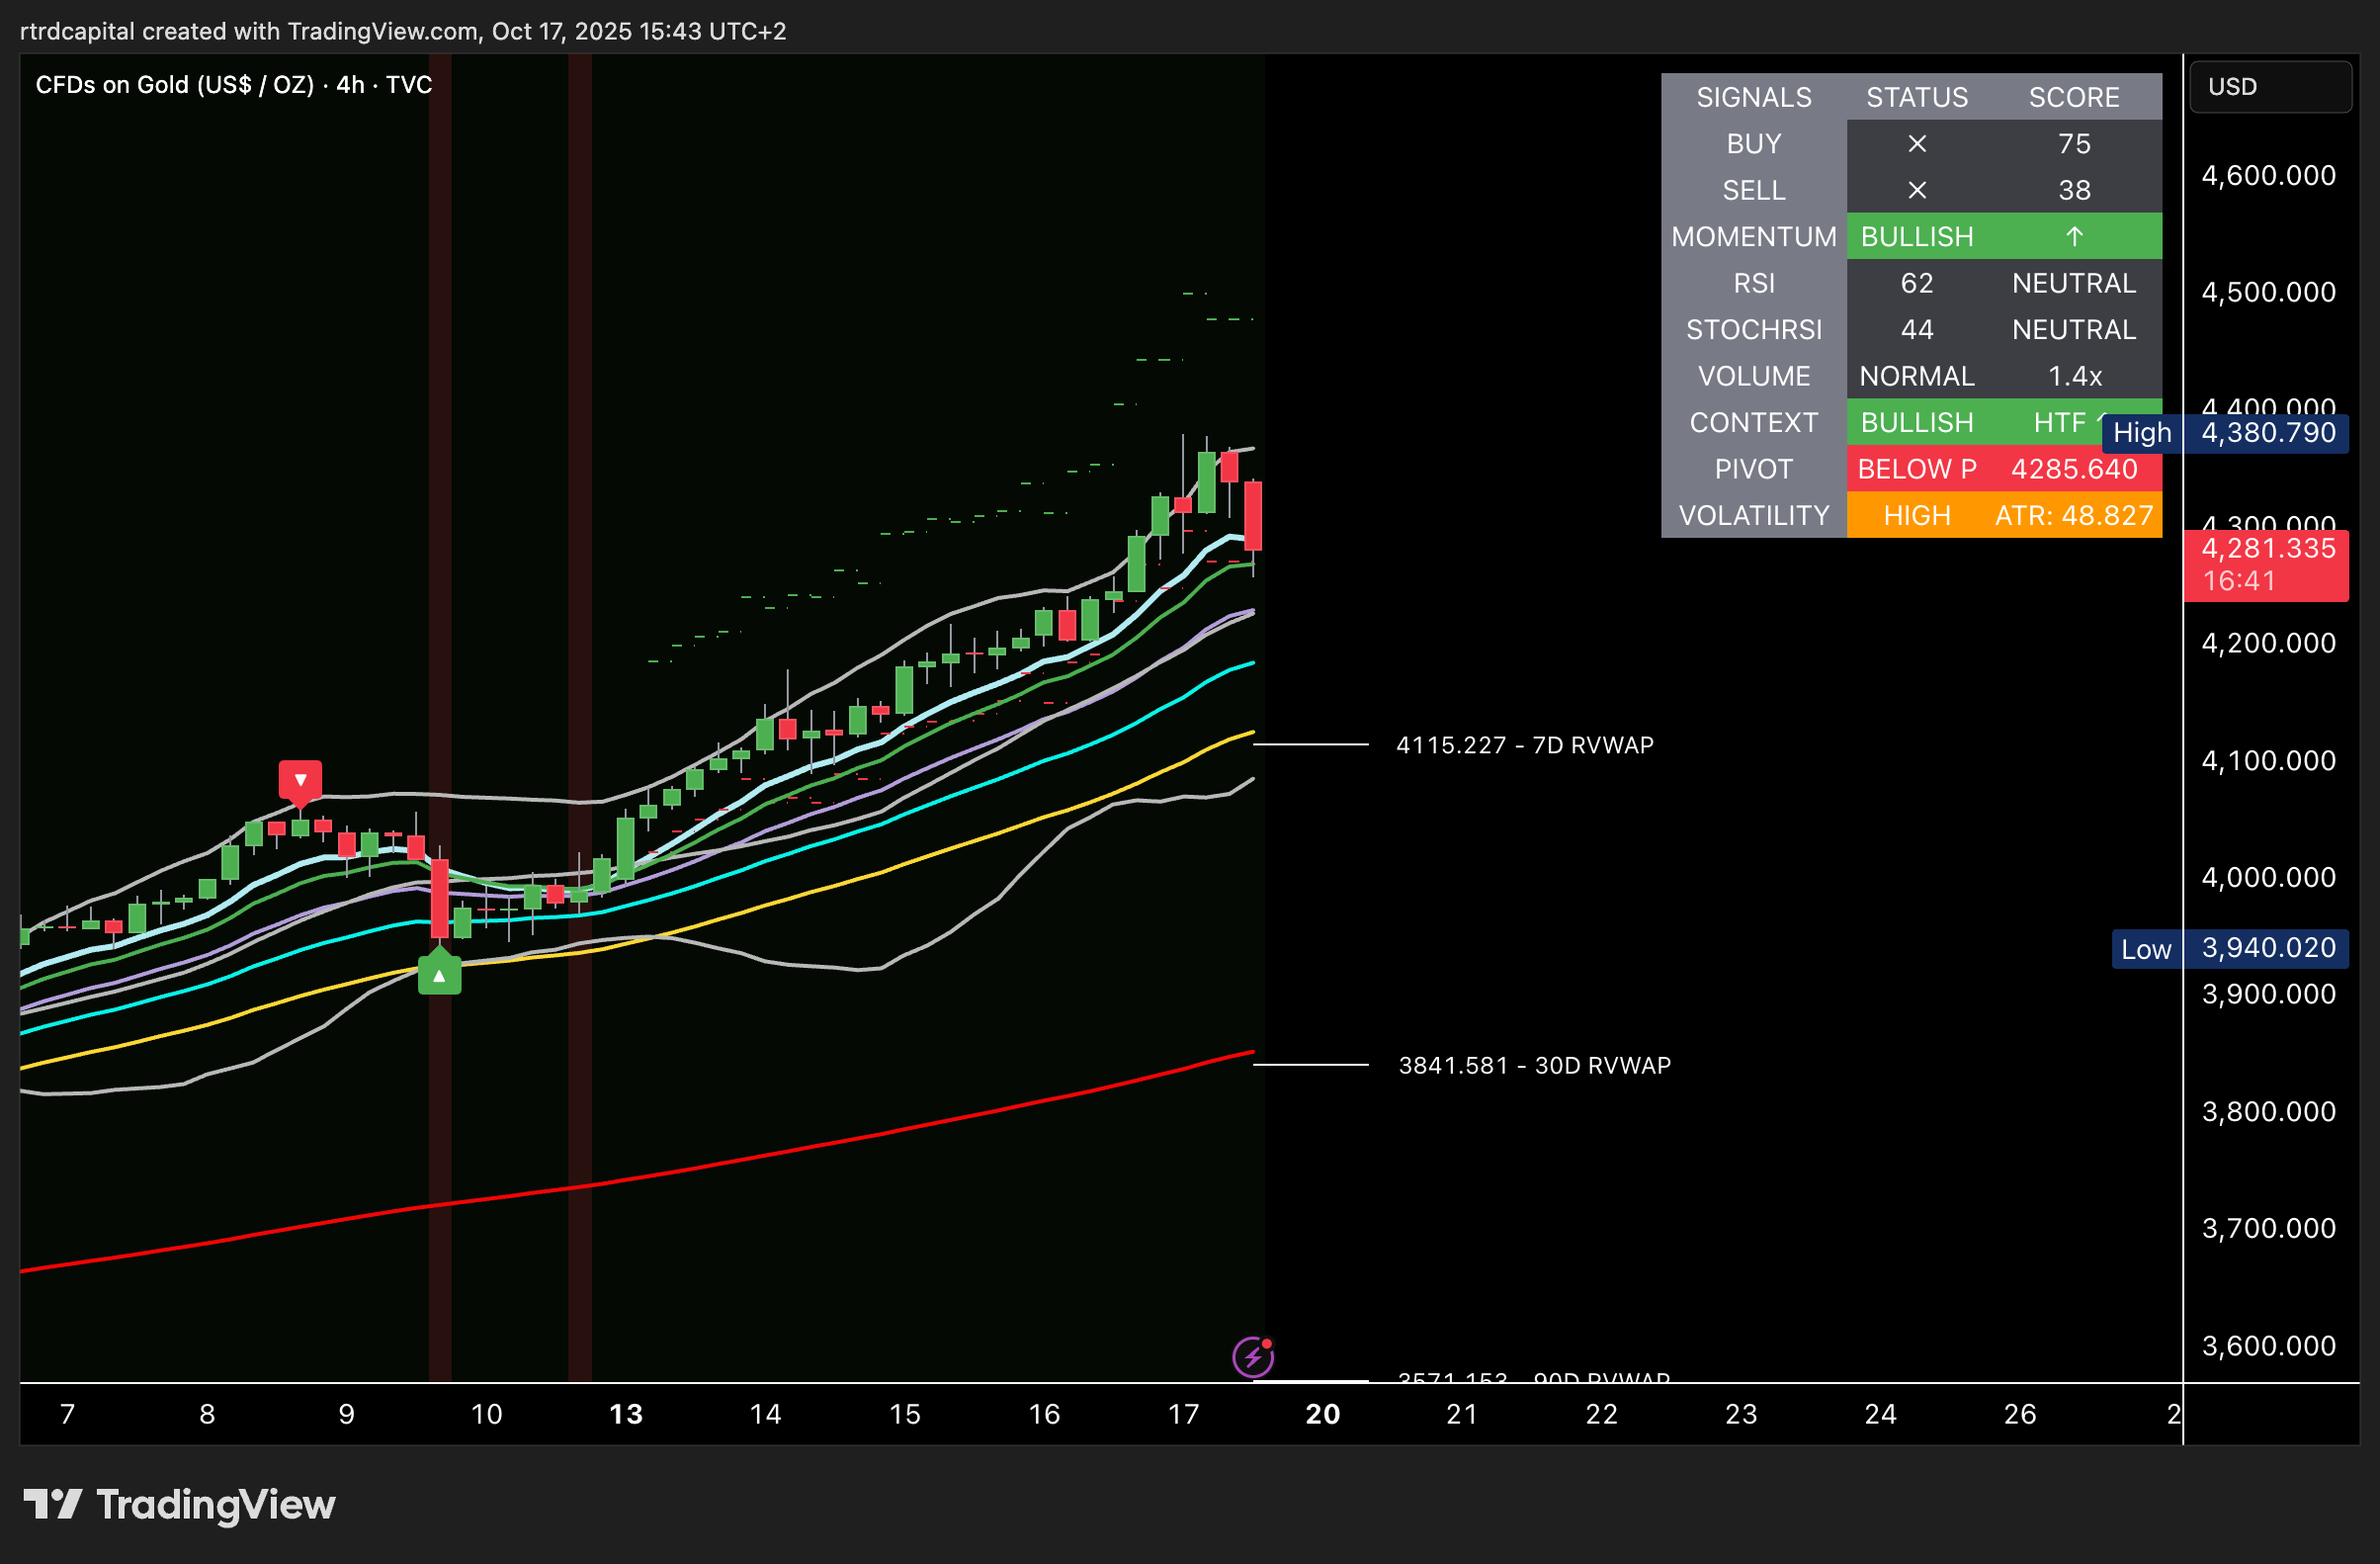Click the red BELOW P pivot cell
The height and width of the screenshot is (1564, 2380).
pyautogui.click(x=1916, y=469)
